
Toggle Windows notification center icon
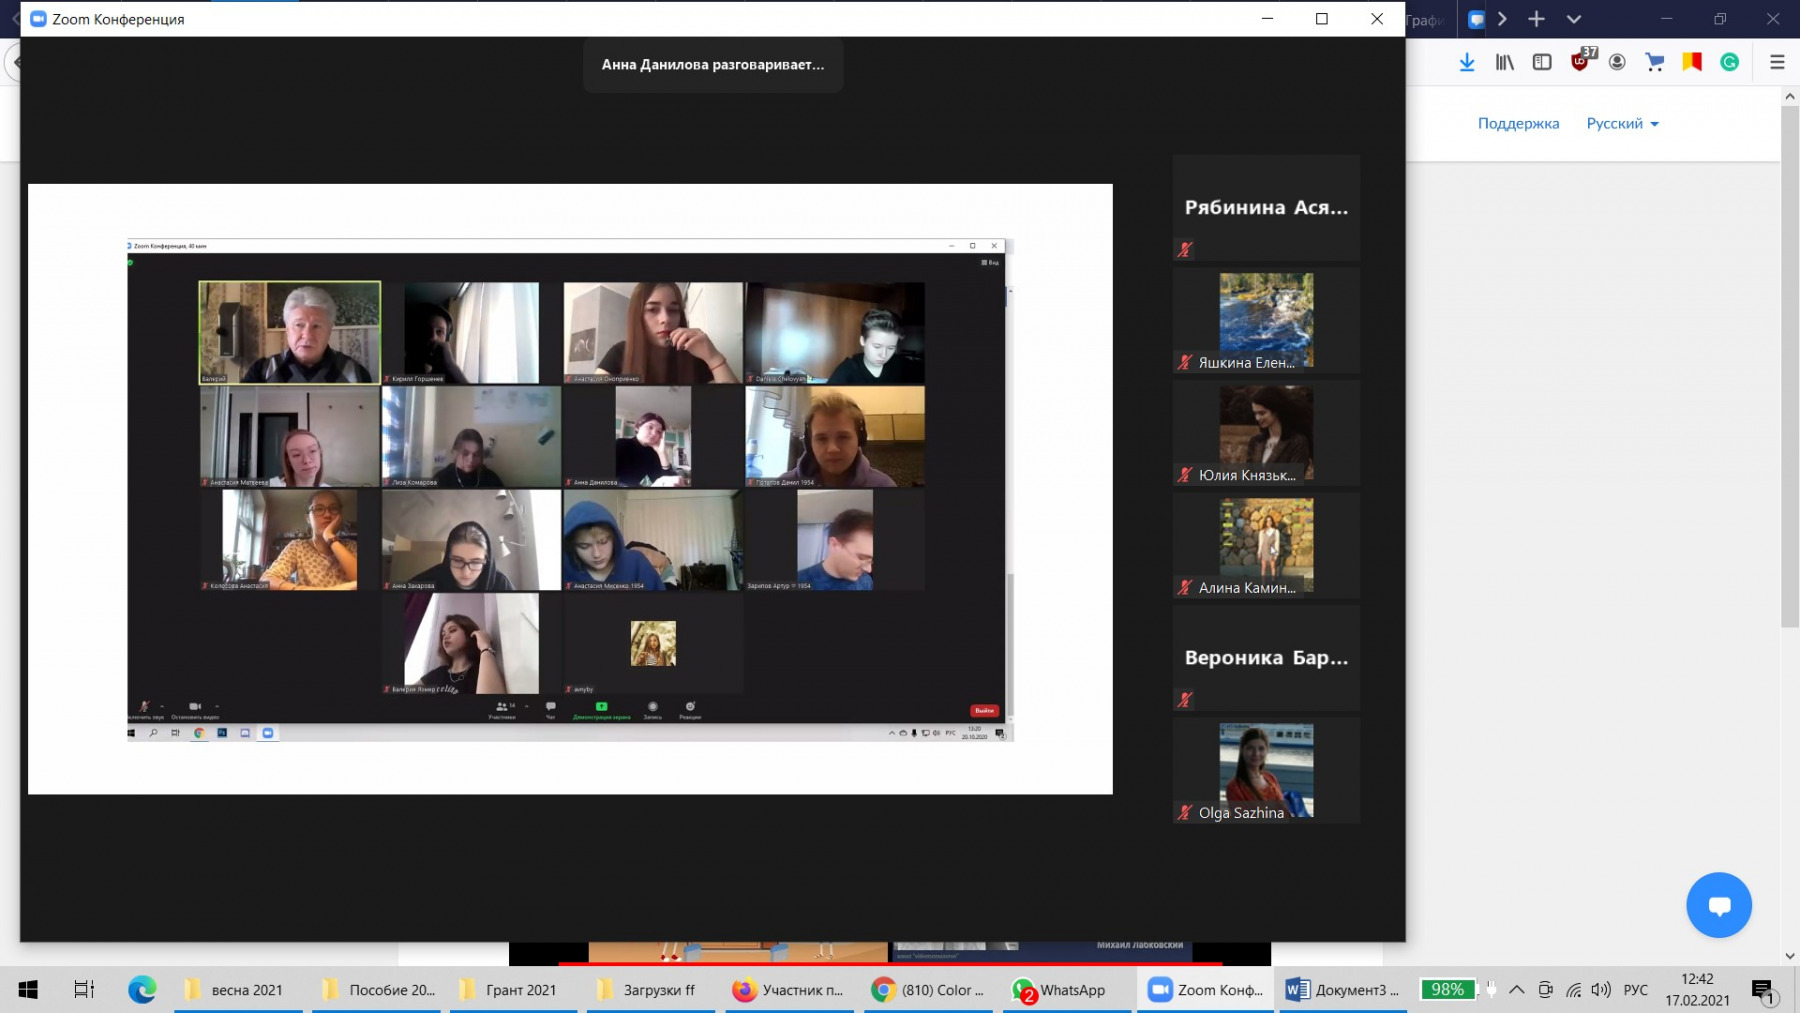tap(1763, 991)
